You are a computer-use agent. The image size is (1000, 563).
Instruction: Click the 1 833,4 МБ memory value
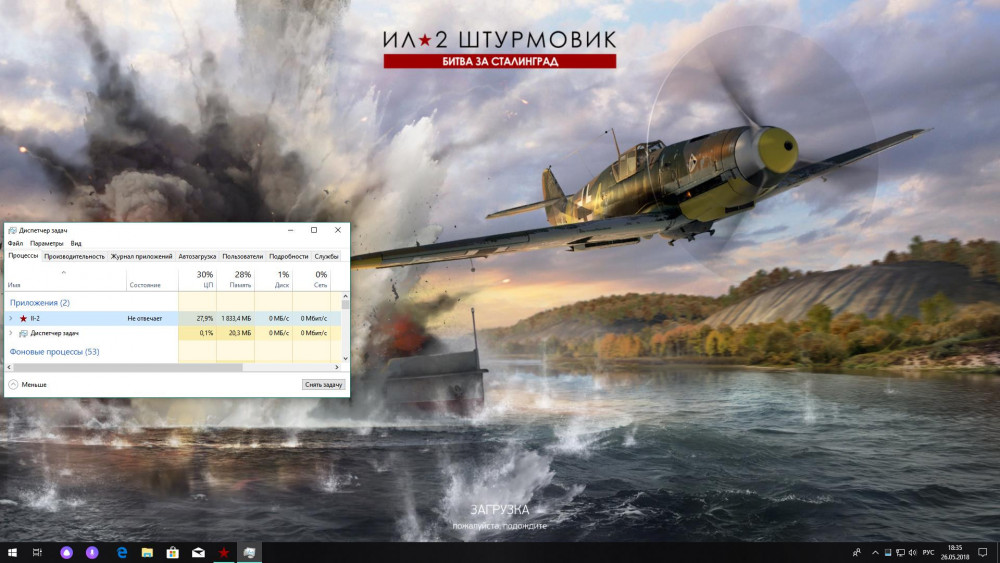click(236, 318)
